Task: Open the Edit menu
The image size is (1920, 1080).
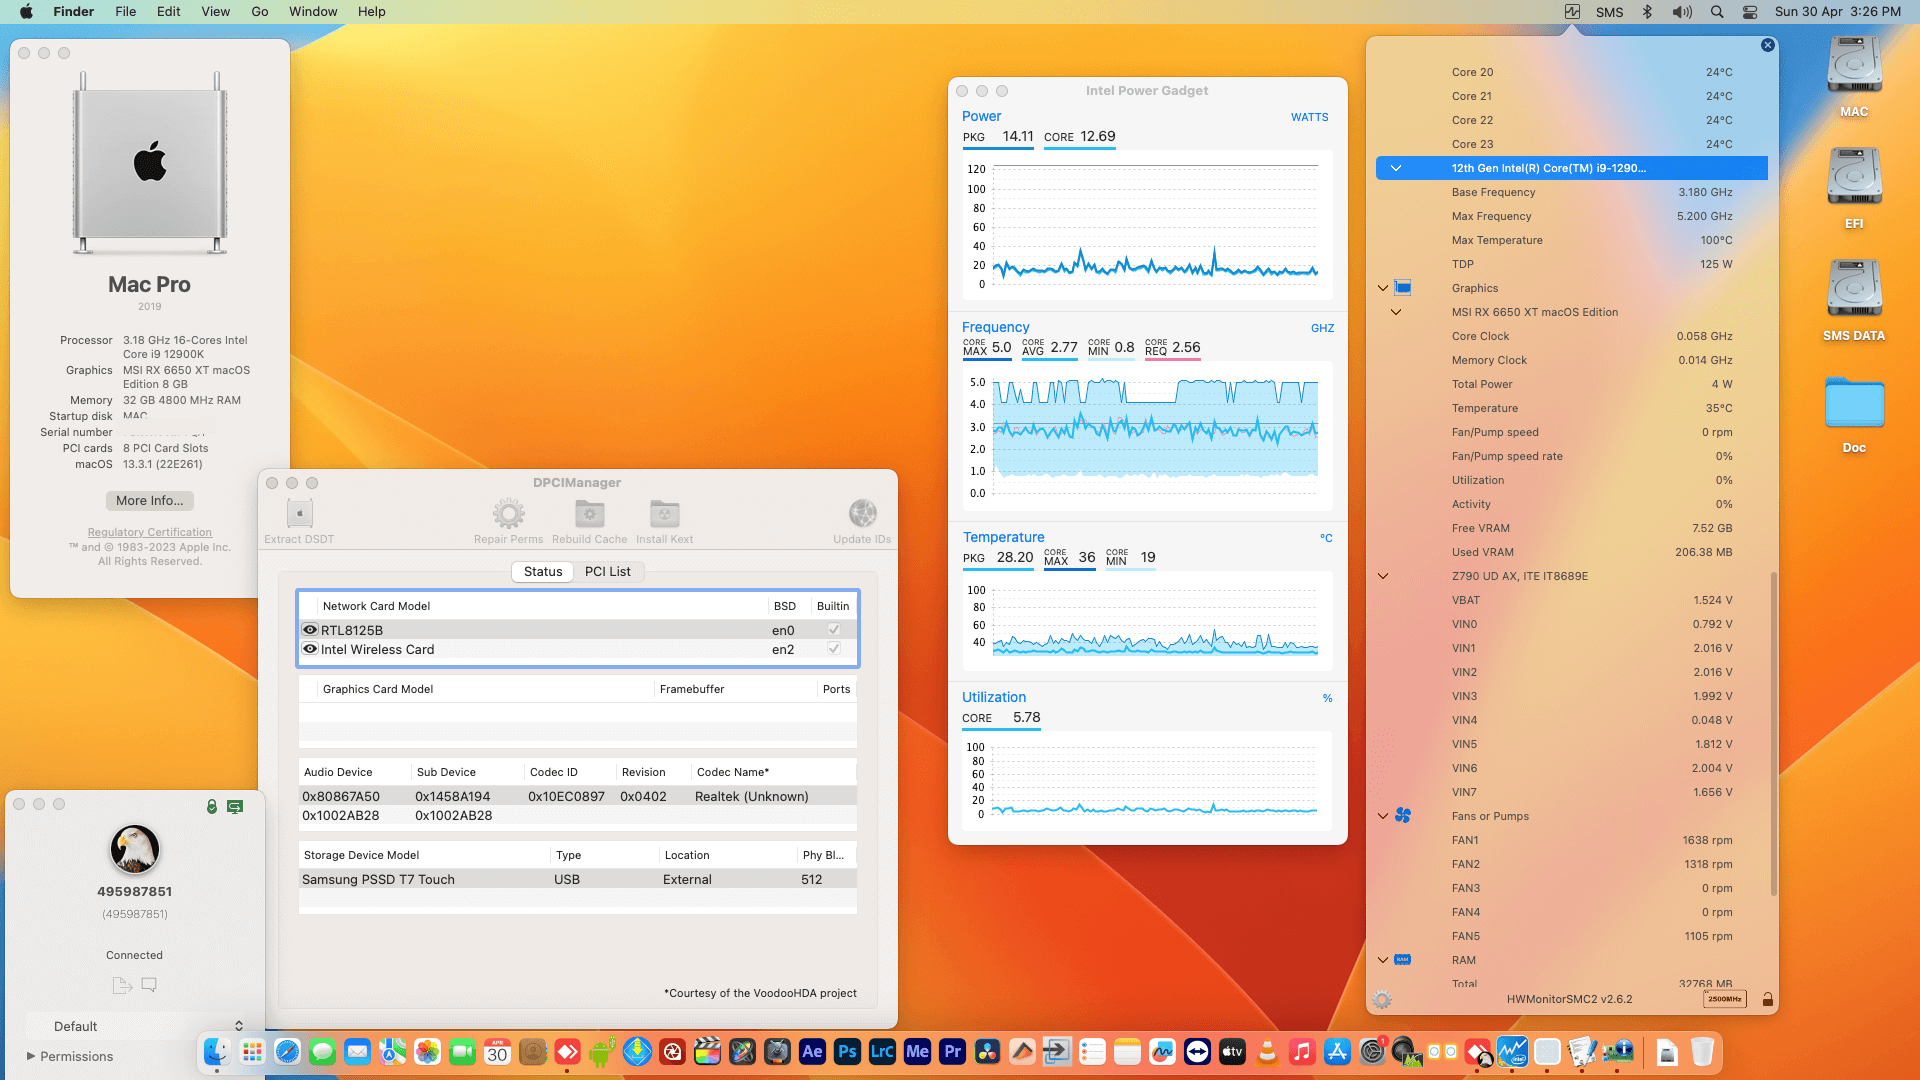Action: (x=169, y=12)
